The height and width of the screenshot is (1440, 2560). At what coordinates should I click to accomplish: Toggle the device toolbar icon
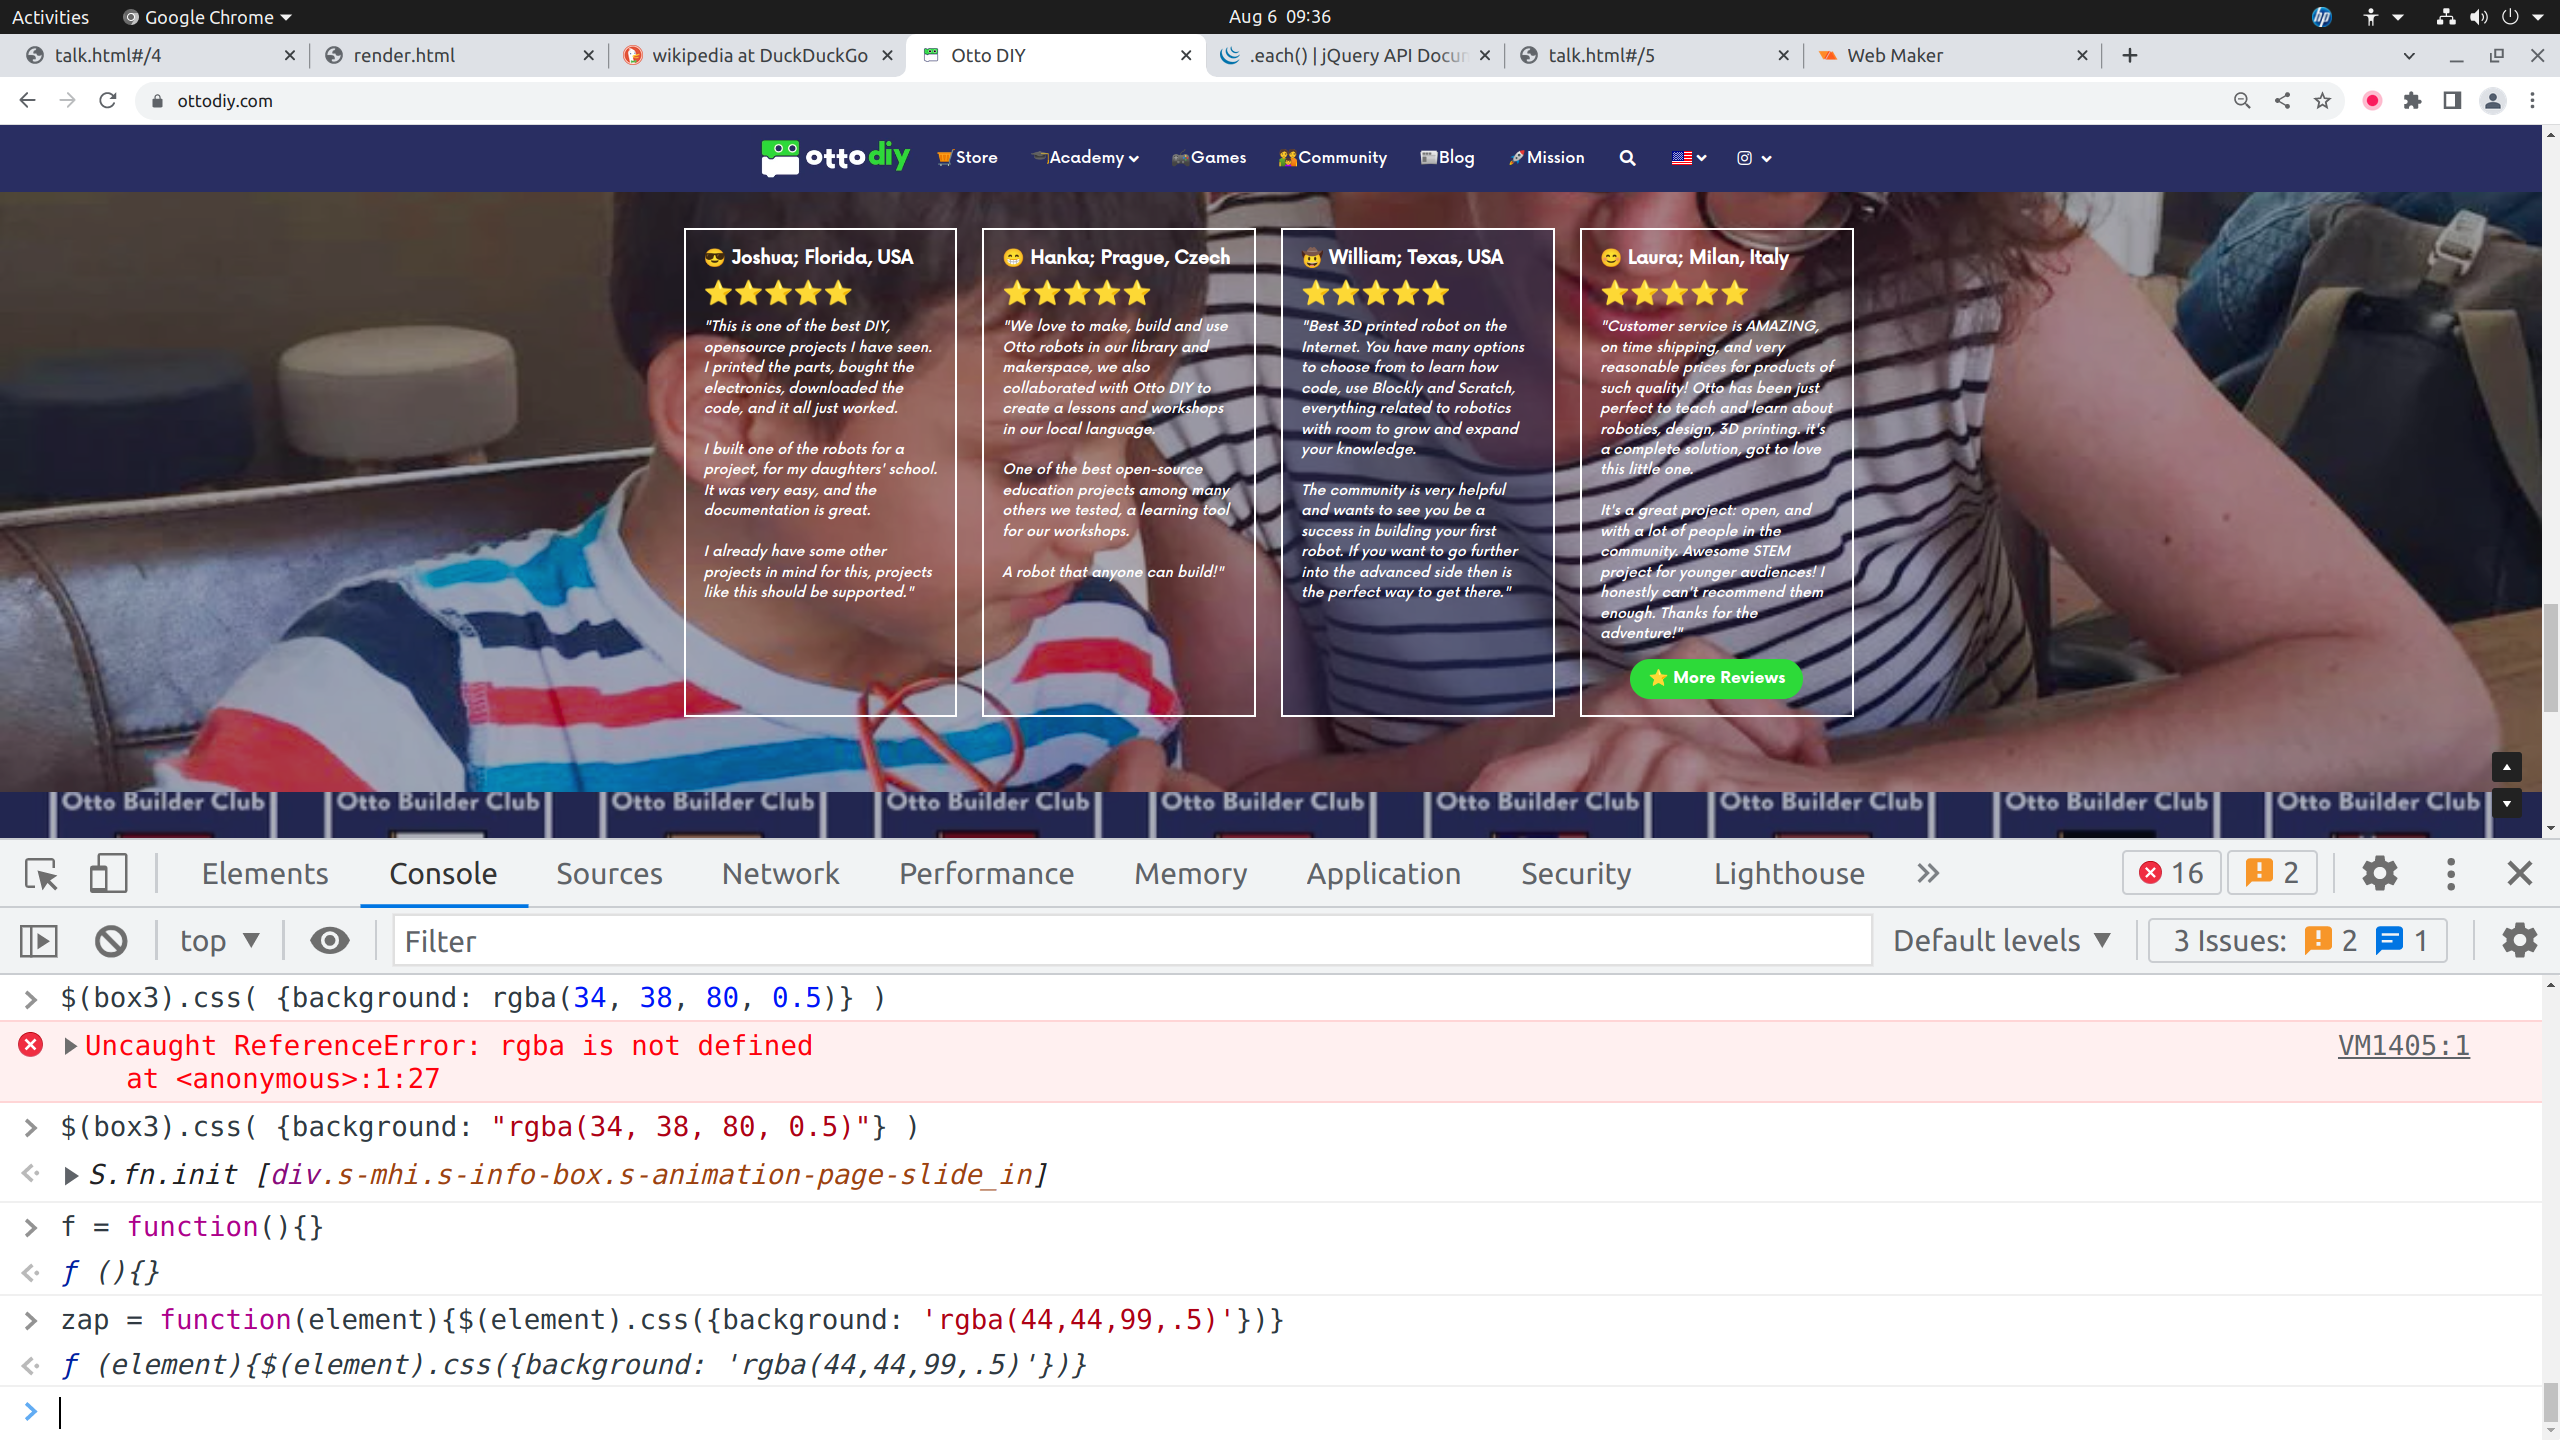(108, 874)
